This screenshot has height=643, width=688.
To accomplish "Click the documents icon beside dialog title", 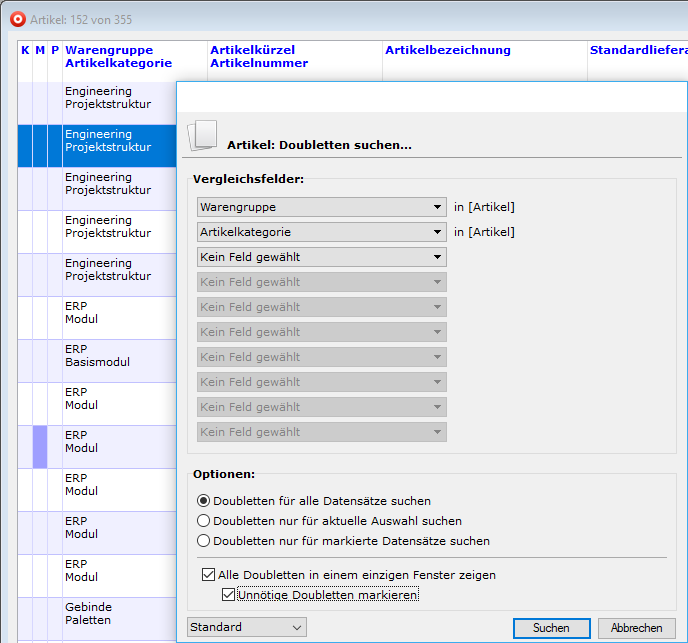I will tap(203, 135).
